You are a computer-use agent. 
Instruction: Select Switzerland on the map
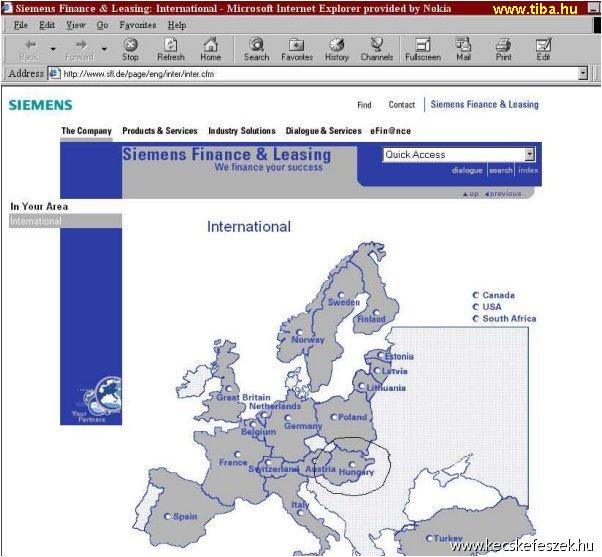[x=268, y=462]
